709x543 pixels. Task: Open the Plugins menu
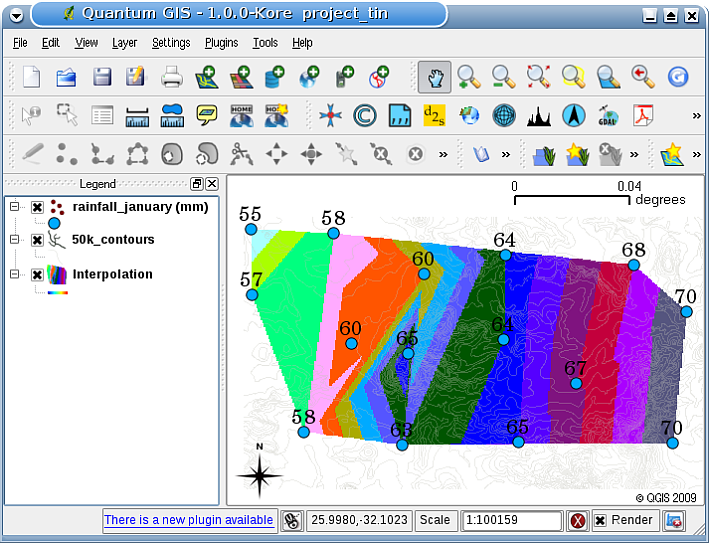(x=221, y=43)
